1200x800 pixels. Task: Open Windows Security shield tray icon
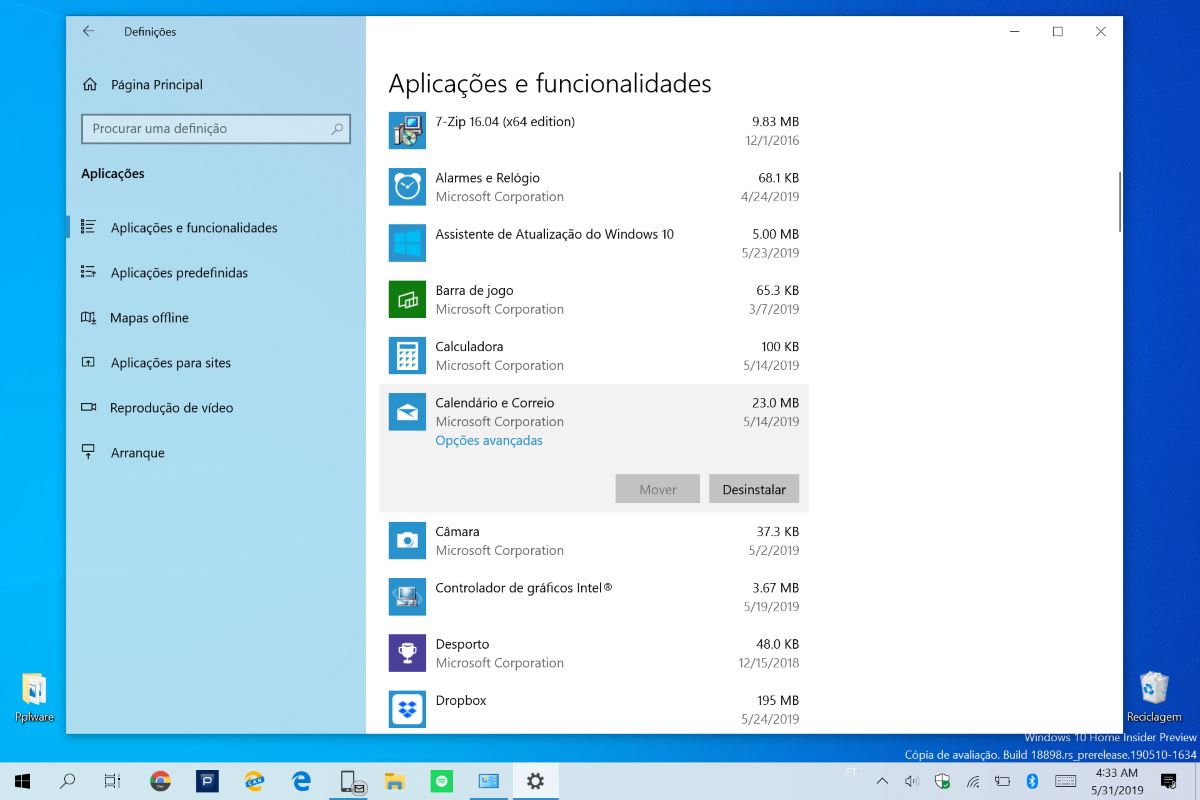tap(942, 781)
